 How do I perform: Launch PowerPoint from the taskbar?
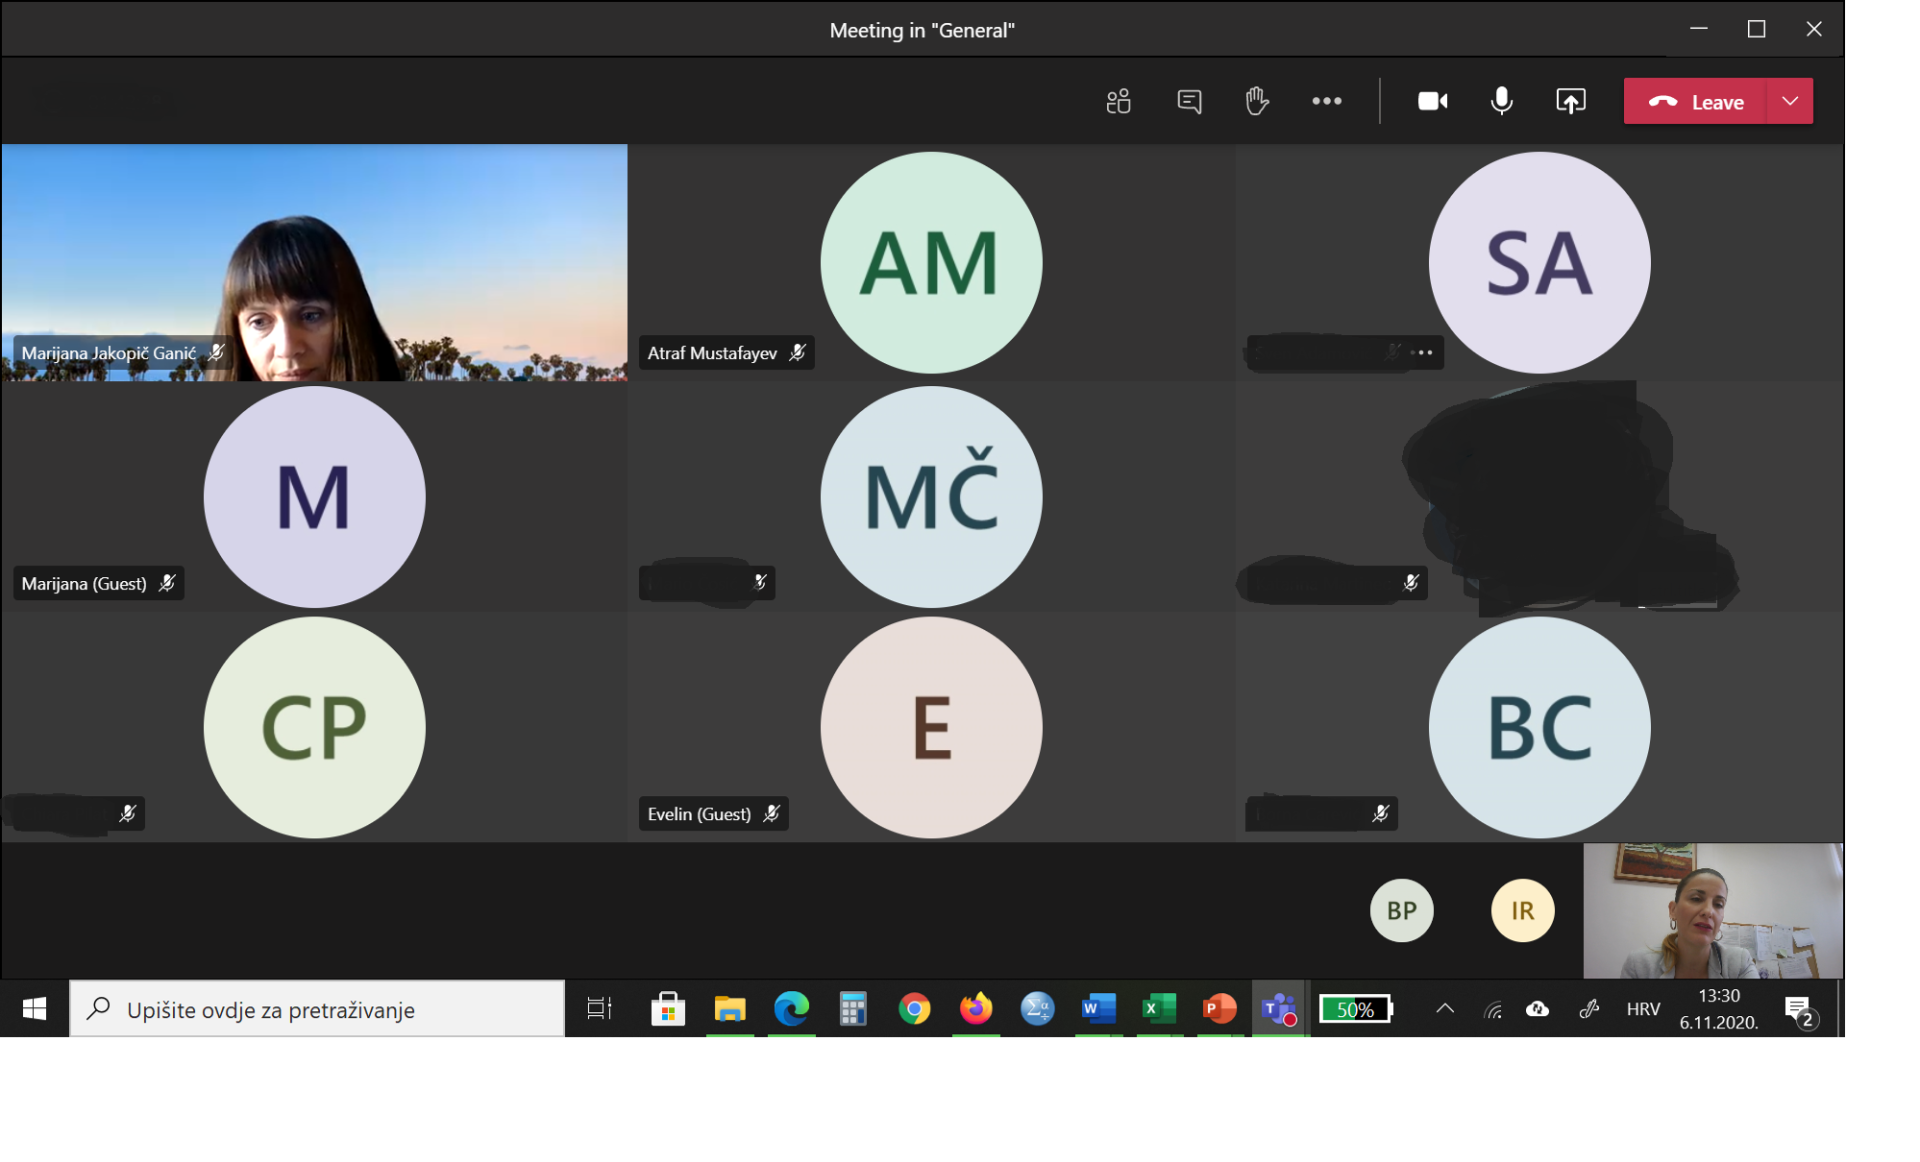1218,1009
